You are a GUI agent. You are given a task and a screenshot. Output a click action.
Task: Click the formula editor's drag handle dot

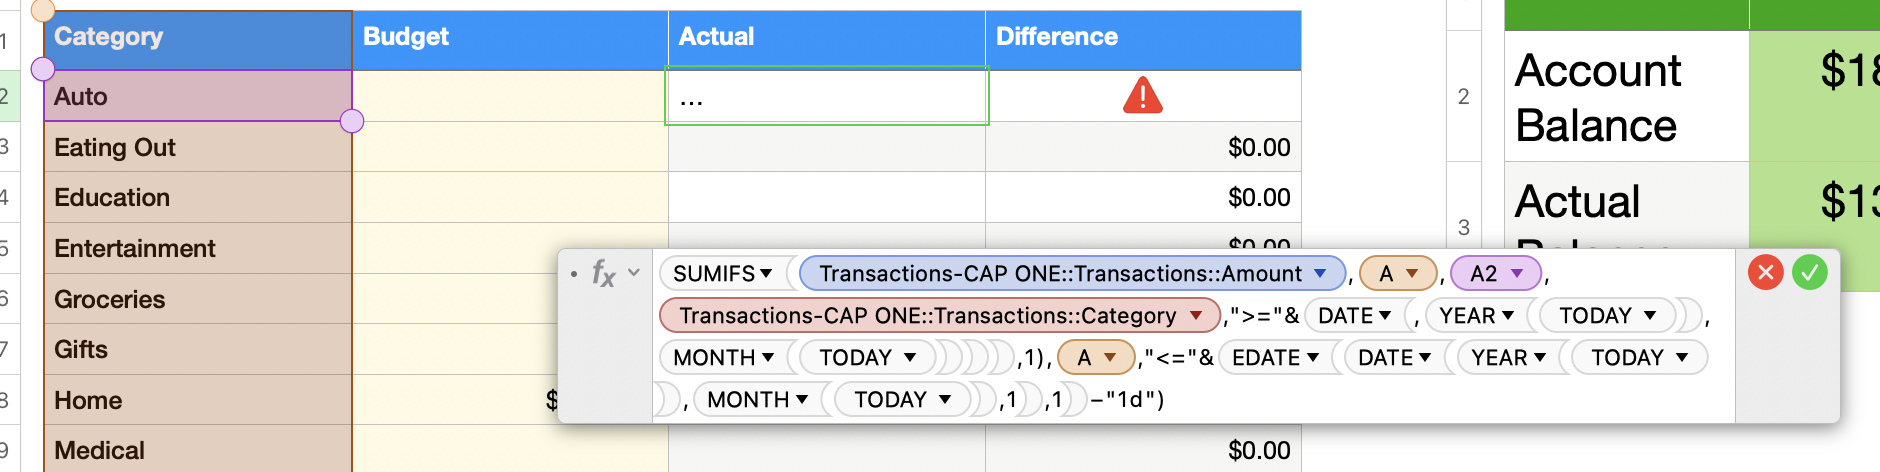pos(573,273)
